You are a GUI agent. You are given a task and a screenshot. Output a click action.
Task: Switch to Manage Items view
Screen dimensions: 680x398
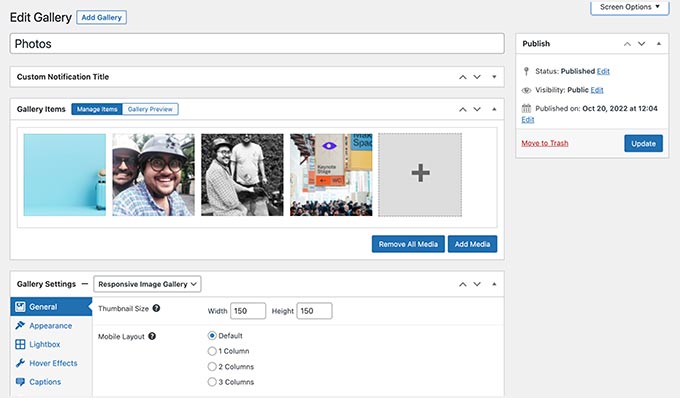[97, 109]
